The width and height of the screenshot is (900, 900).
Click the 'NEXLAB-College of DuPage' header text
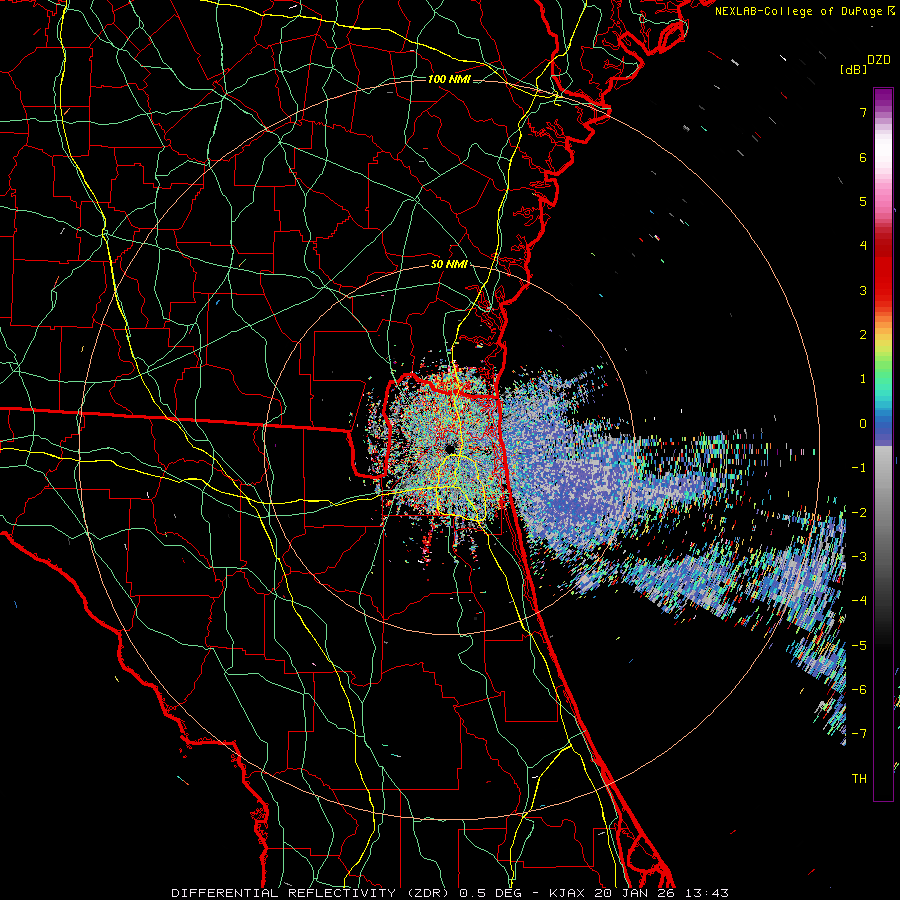point(800,11)
